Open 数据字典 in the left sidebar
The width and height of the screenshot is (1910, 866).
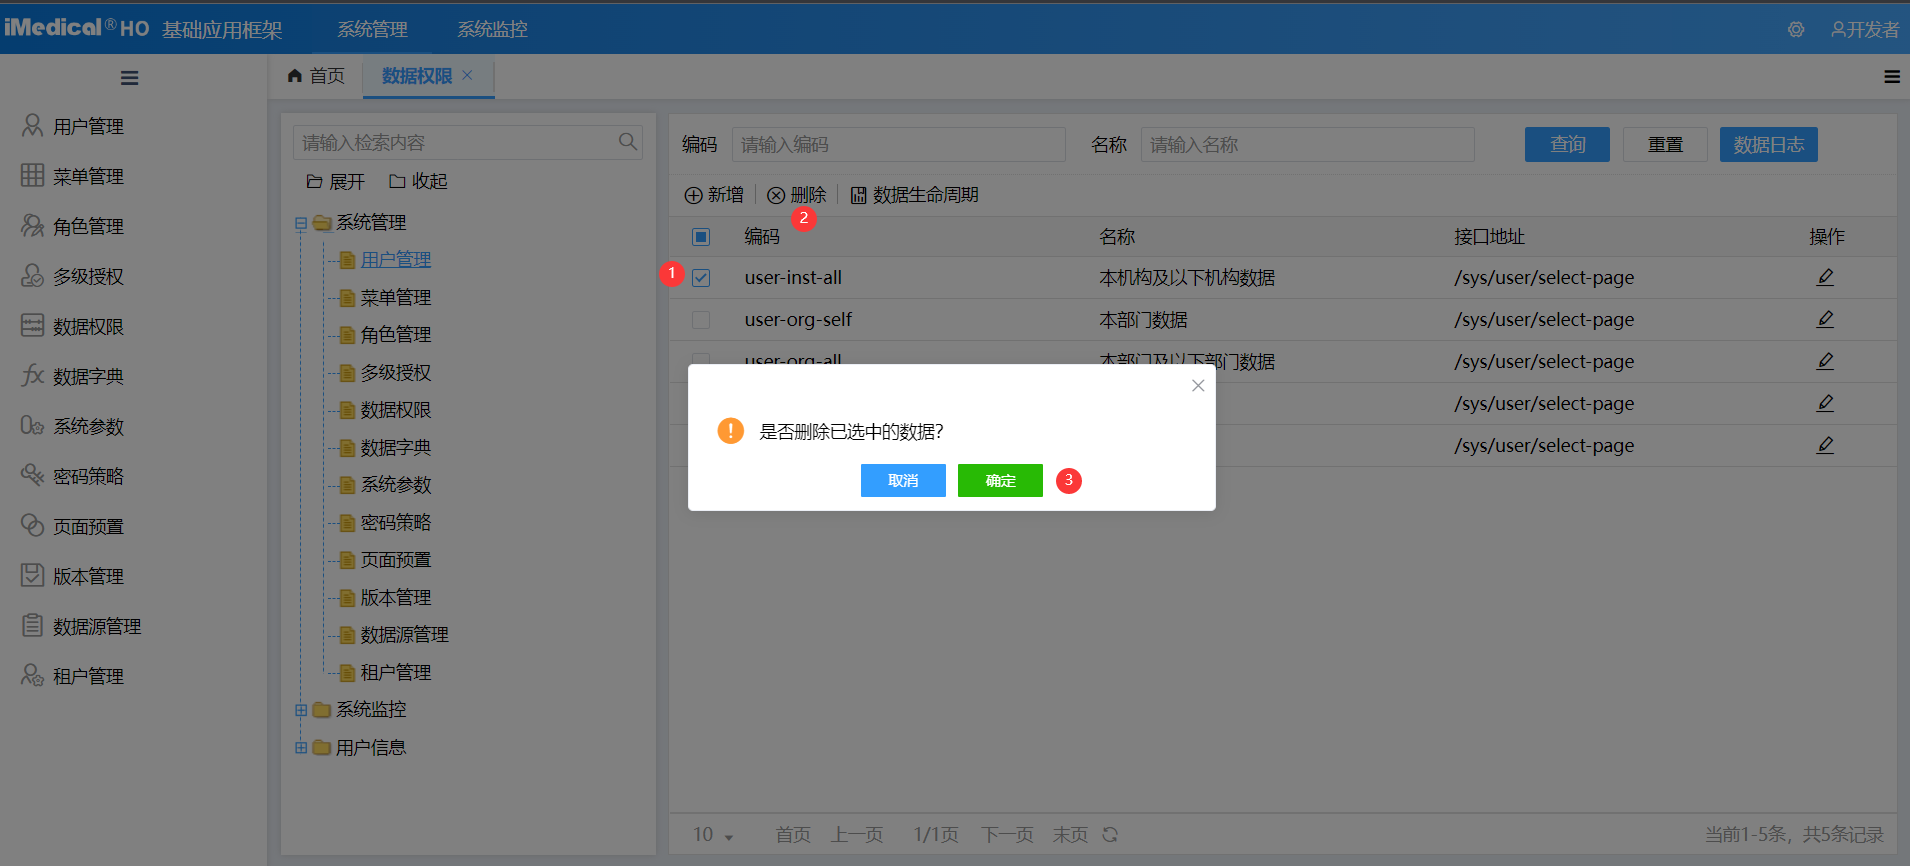coord(88,376)
